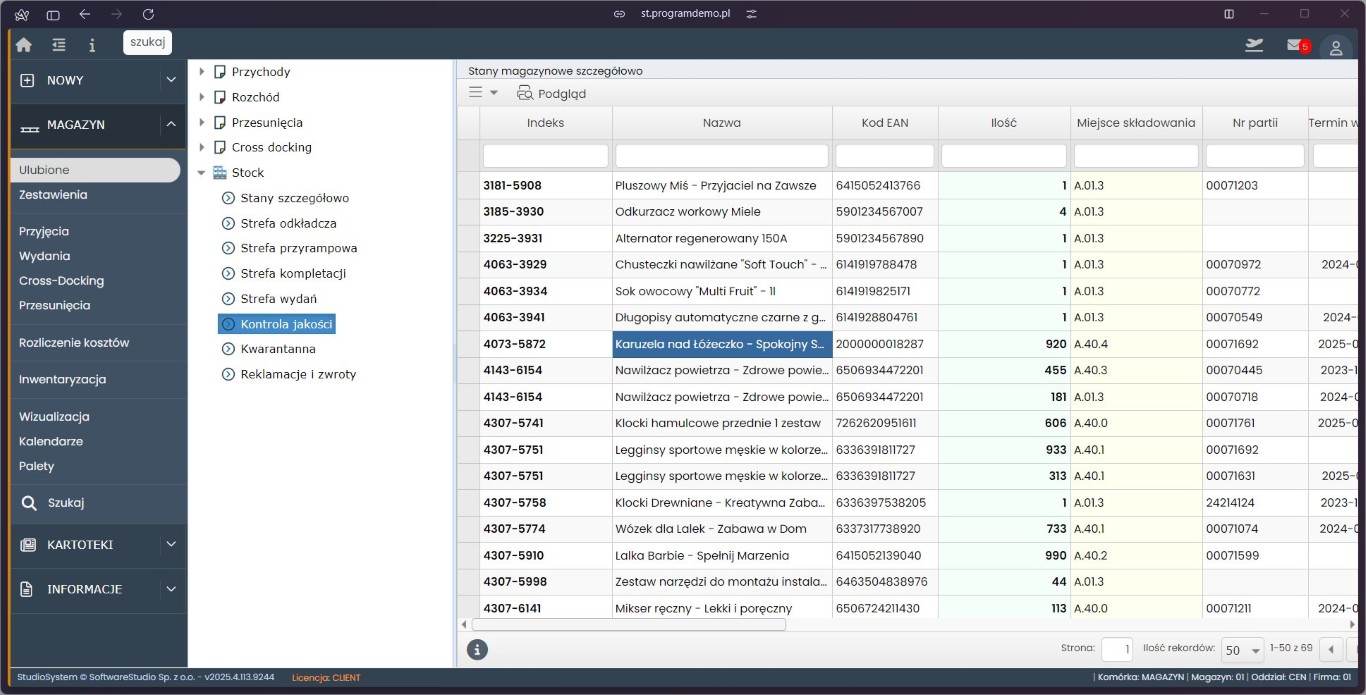Collapse the MAGAZYN section chevron

(x=171, y=124)
